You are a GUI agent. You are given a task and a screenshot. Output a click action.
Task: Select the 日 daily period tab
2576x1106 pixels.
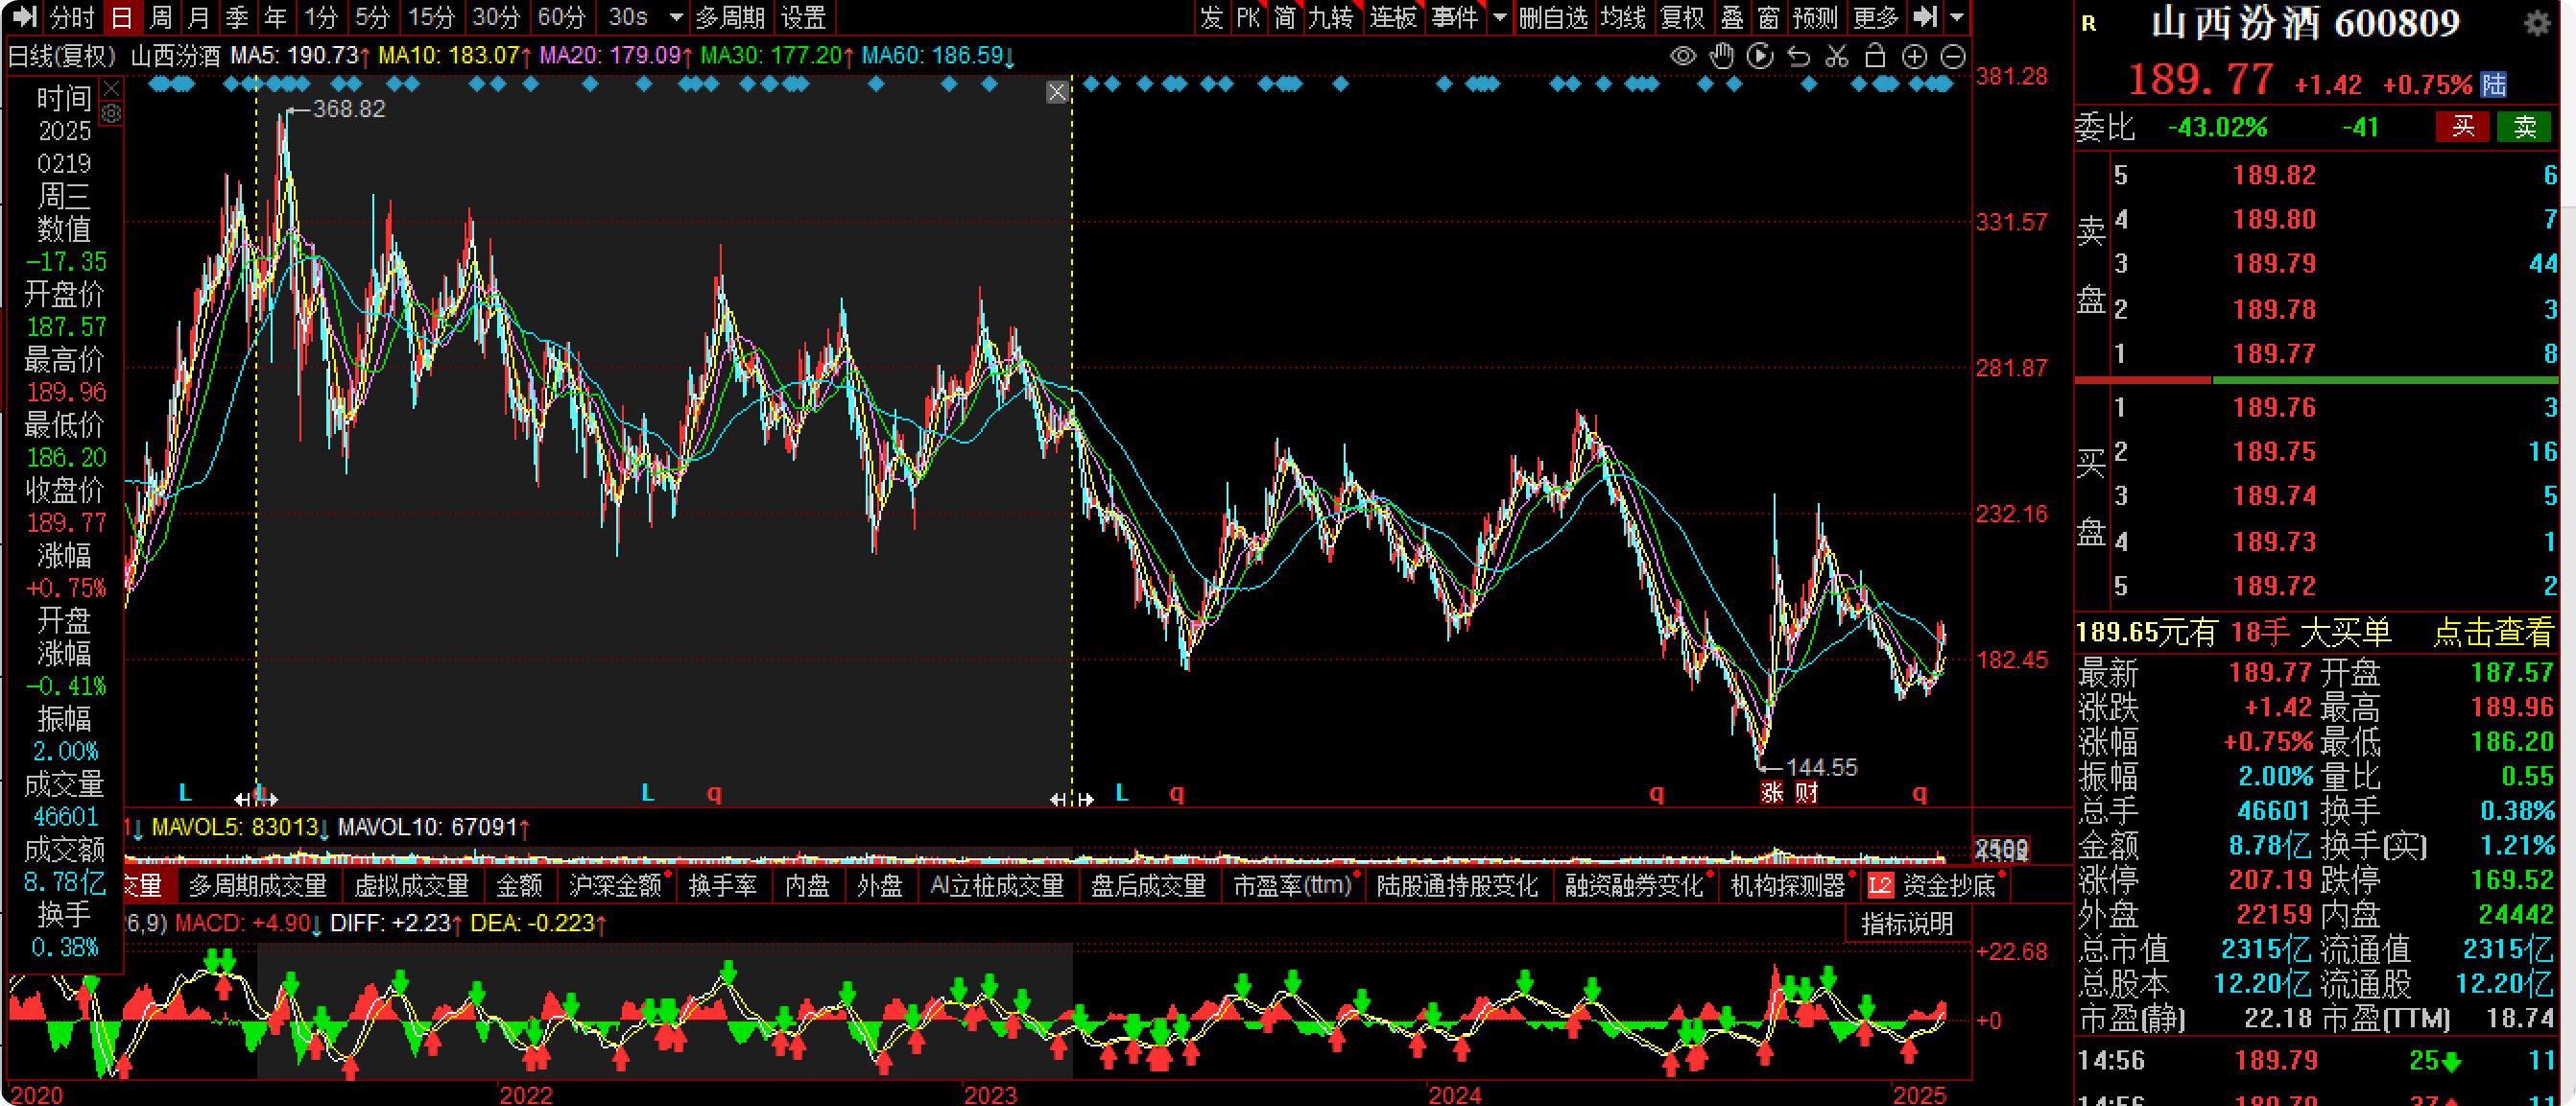click(x=122, y=18)
